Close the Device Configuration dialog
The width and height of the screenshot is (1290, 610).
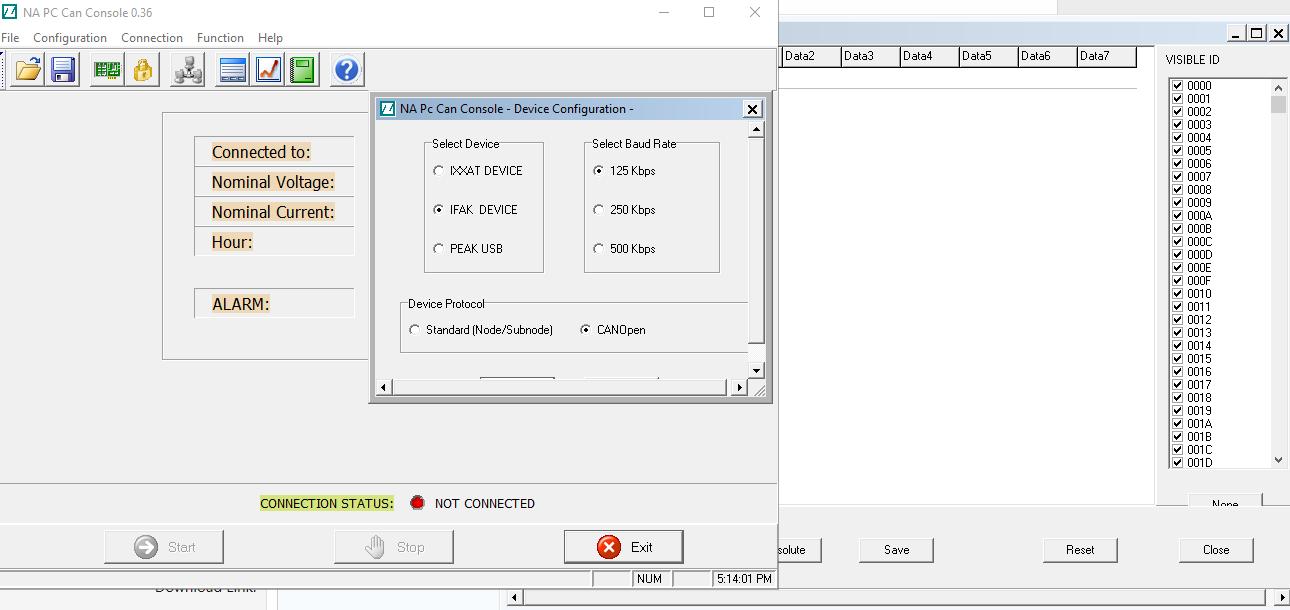[x=753, y=109]
